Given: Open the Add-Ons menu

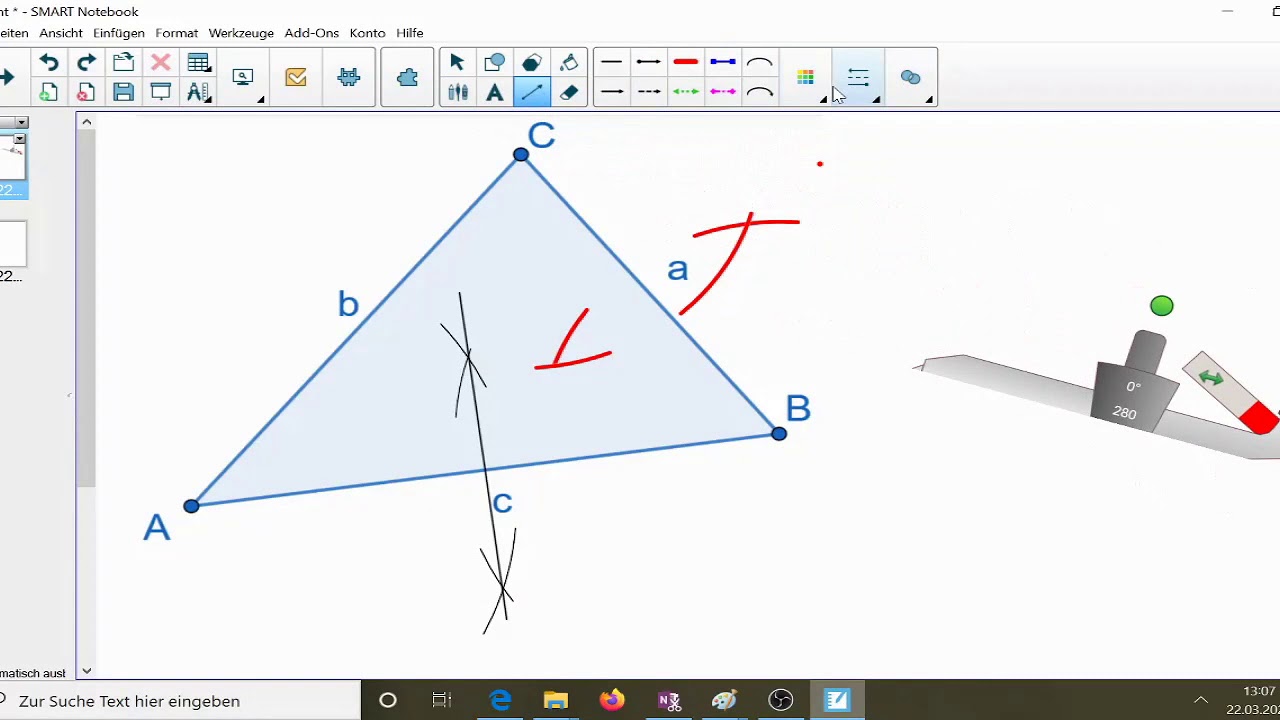Looking at the screenshot, I should pos(312,33).
